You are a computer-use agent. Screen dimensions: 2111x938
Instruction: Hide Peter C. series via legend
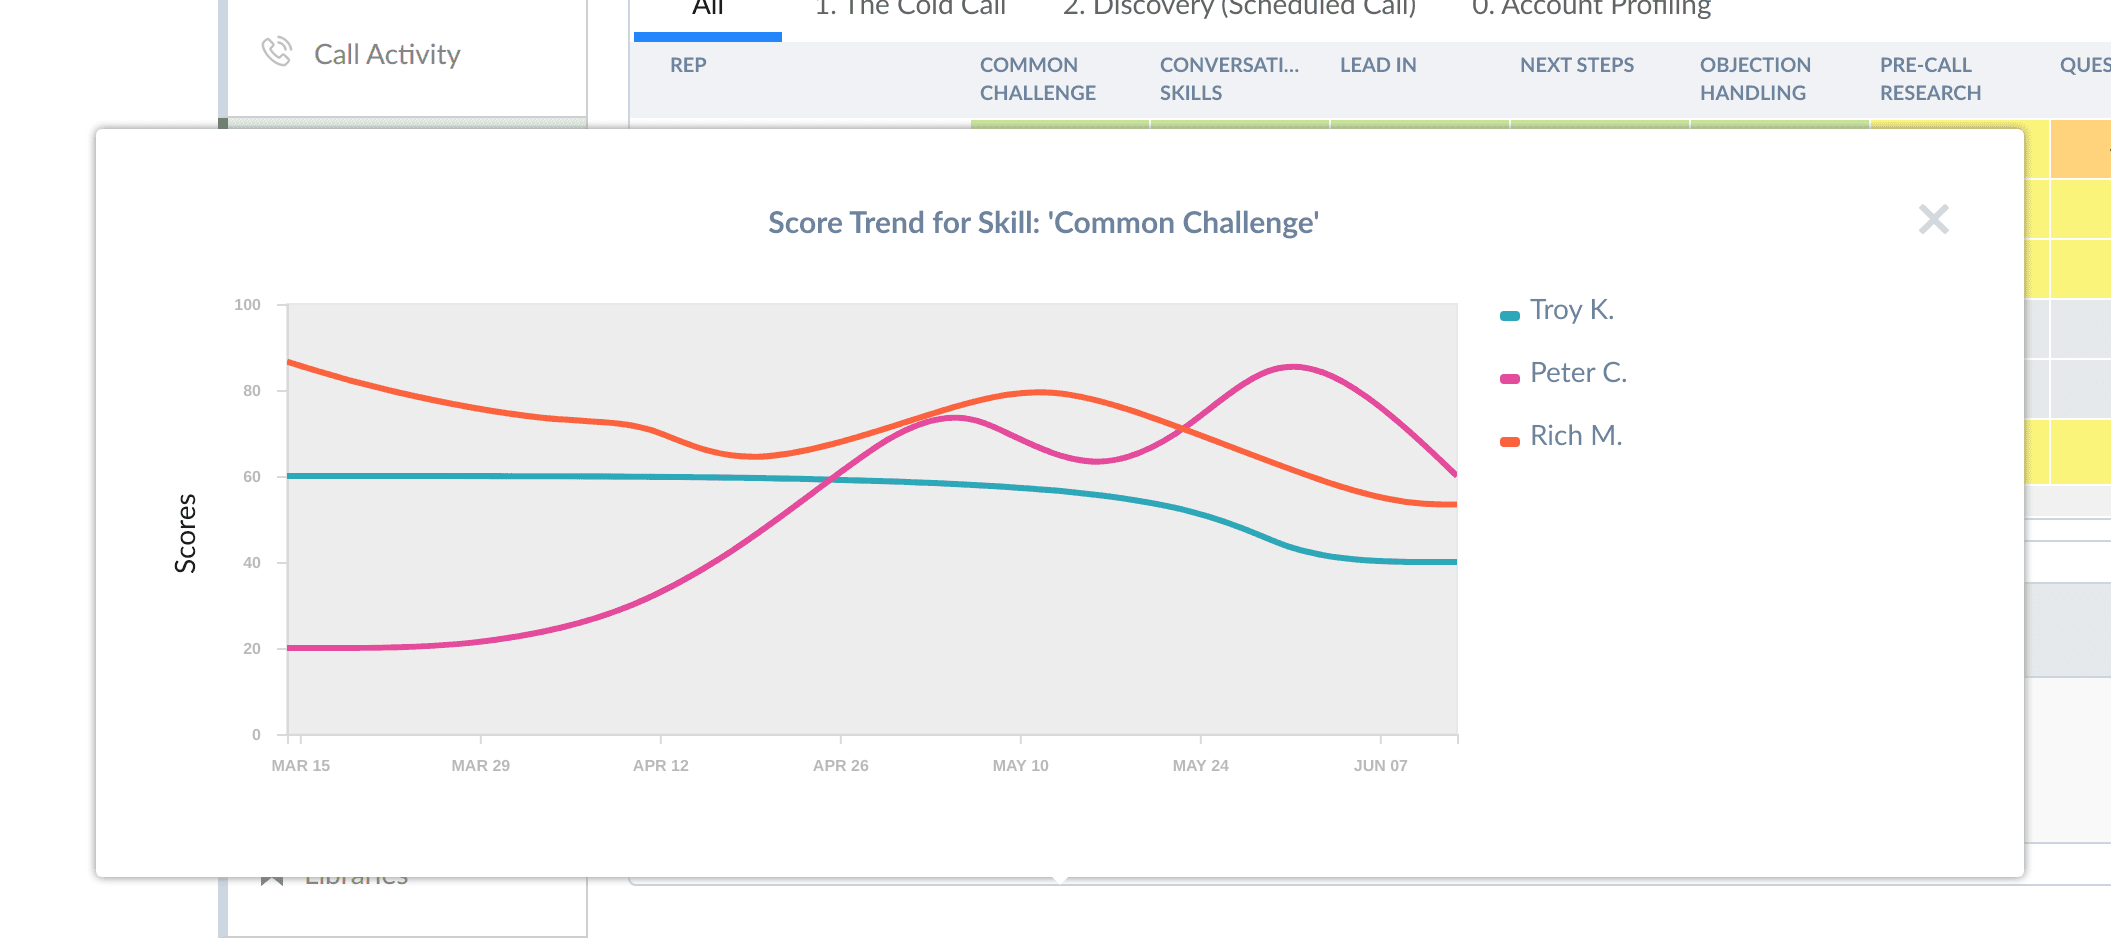(x=1577, y=373)
